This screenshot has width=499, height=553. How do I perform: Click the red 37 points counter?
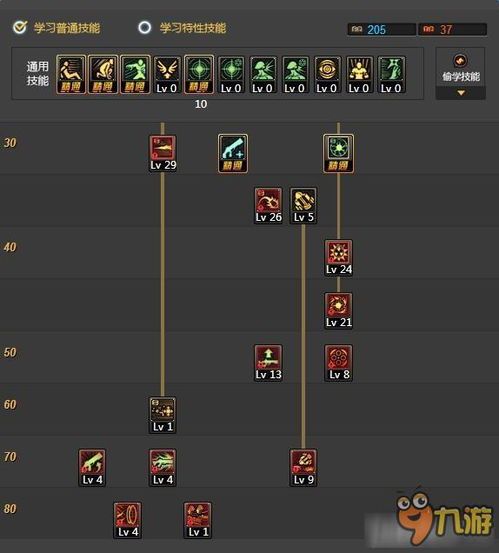click(452, 29)
